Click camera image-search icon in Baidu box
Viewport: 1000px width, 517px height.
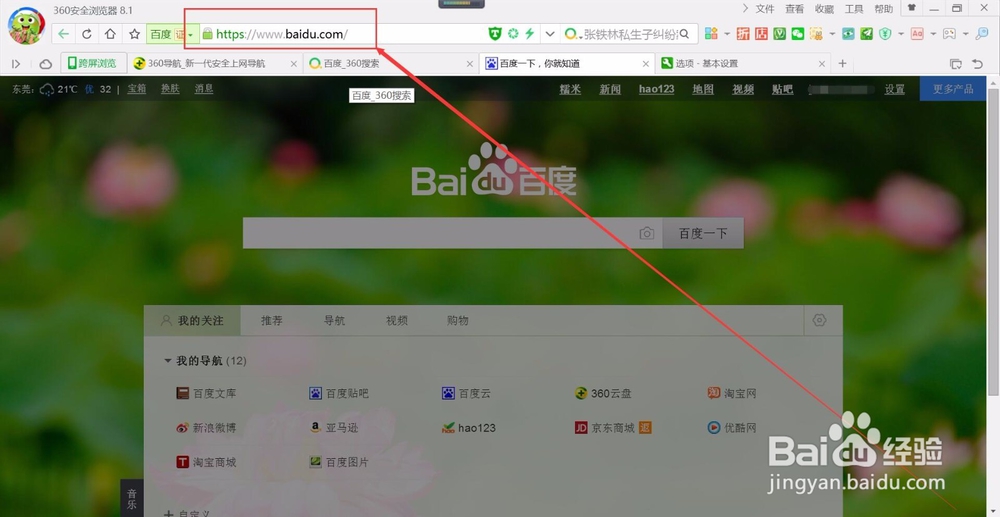point(647,233)
